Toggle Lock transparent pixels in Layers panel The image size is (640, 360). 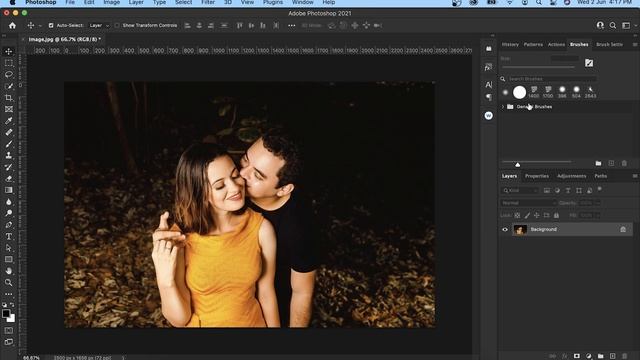coord(517,215)
